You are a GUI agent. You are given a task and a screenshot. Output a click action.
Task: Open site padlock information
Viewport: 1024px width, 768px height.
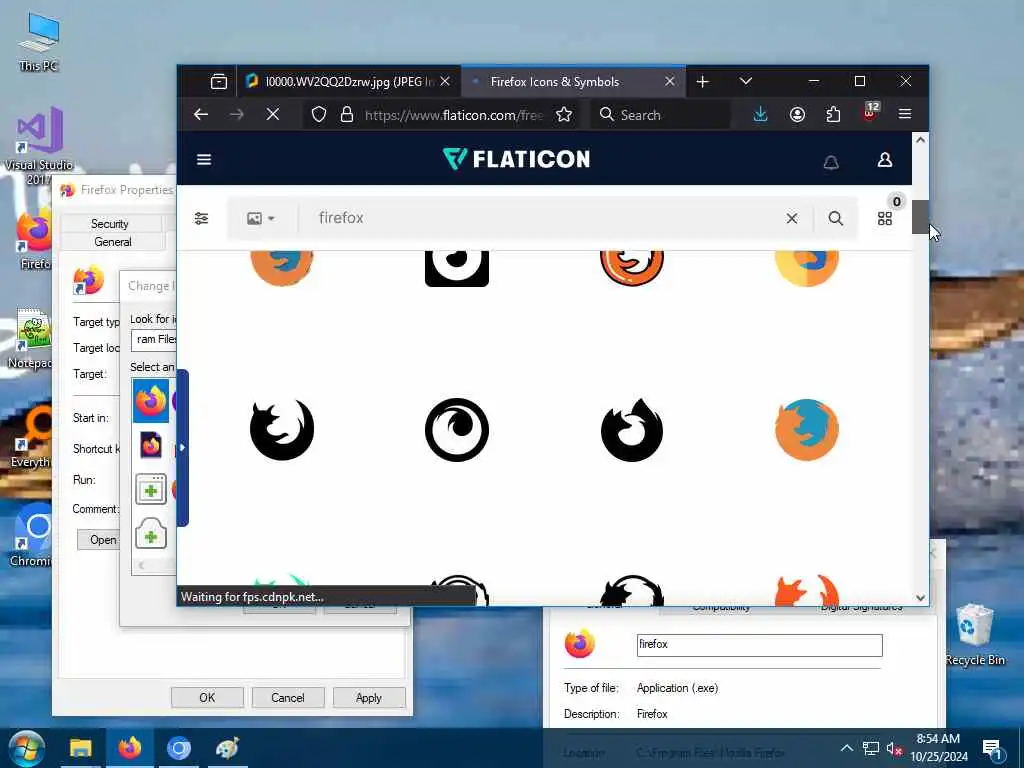(x=347, y=114)
